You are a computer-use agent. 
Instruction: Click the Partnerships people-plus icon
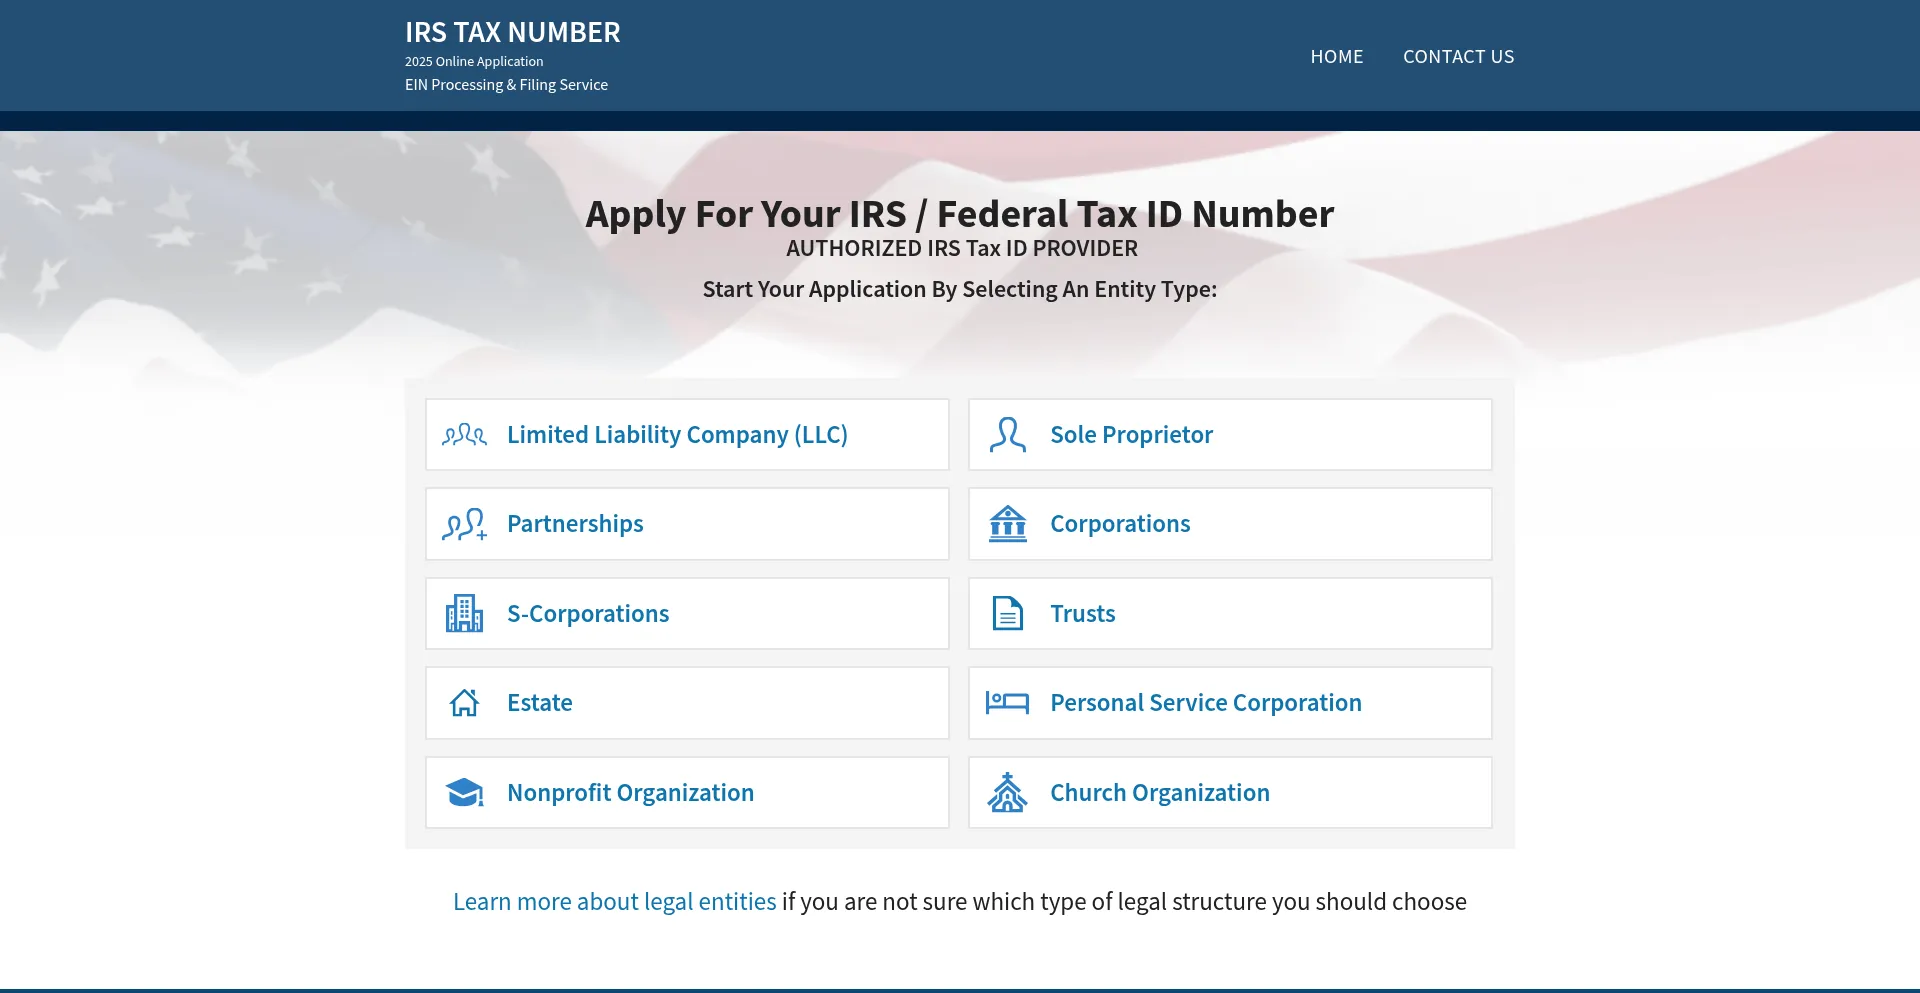click(464, 524)
